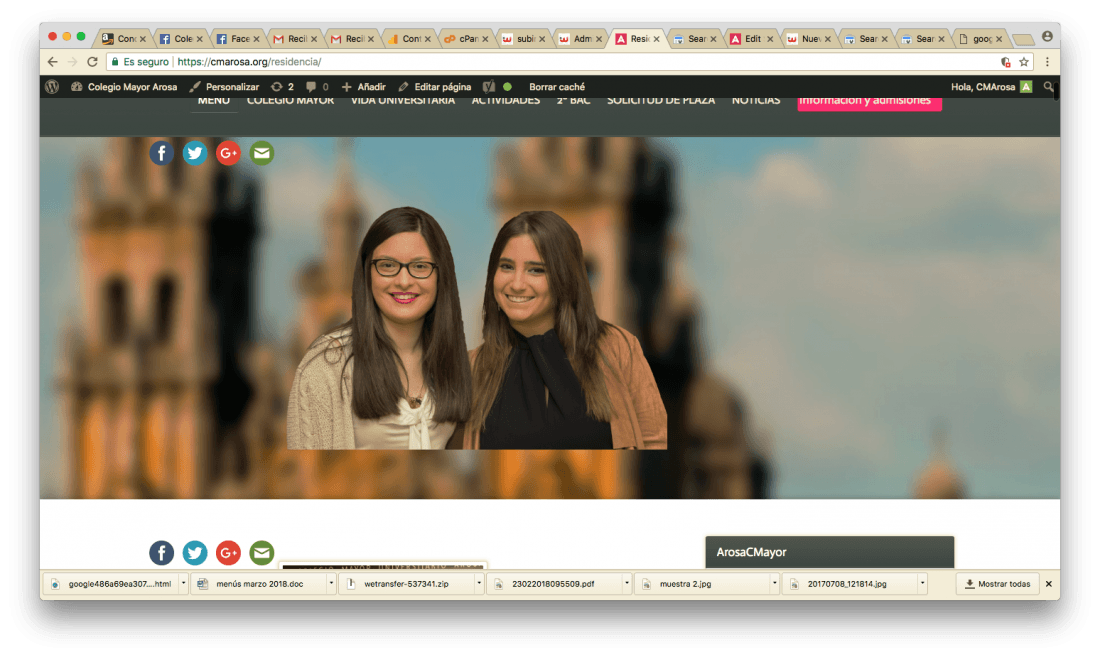1100x657 pixels.
Task: Expand options for 23022018095509.pdf download
Action: tap(626, 583)
